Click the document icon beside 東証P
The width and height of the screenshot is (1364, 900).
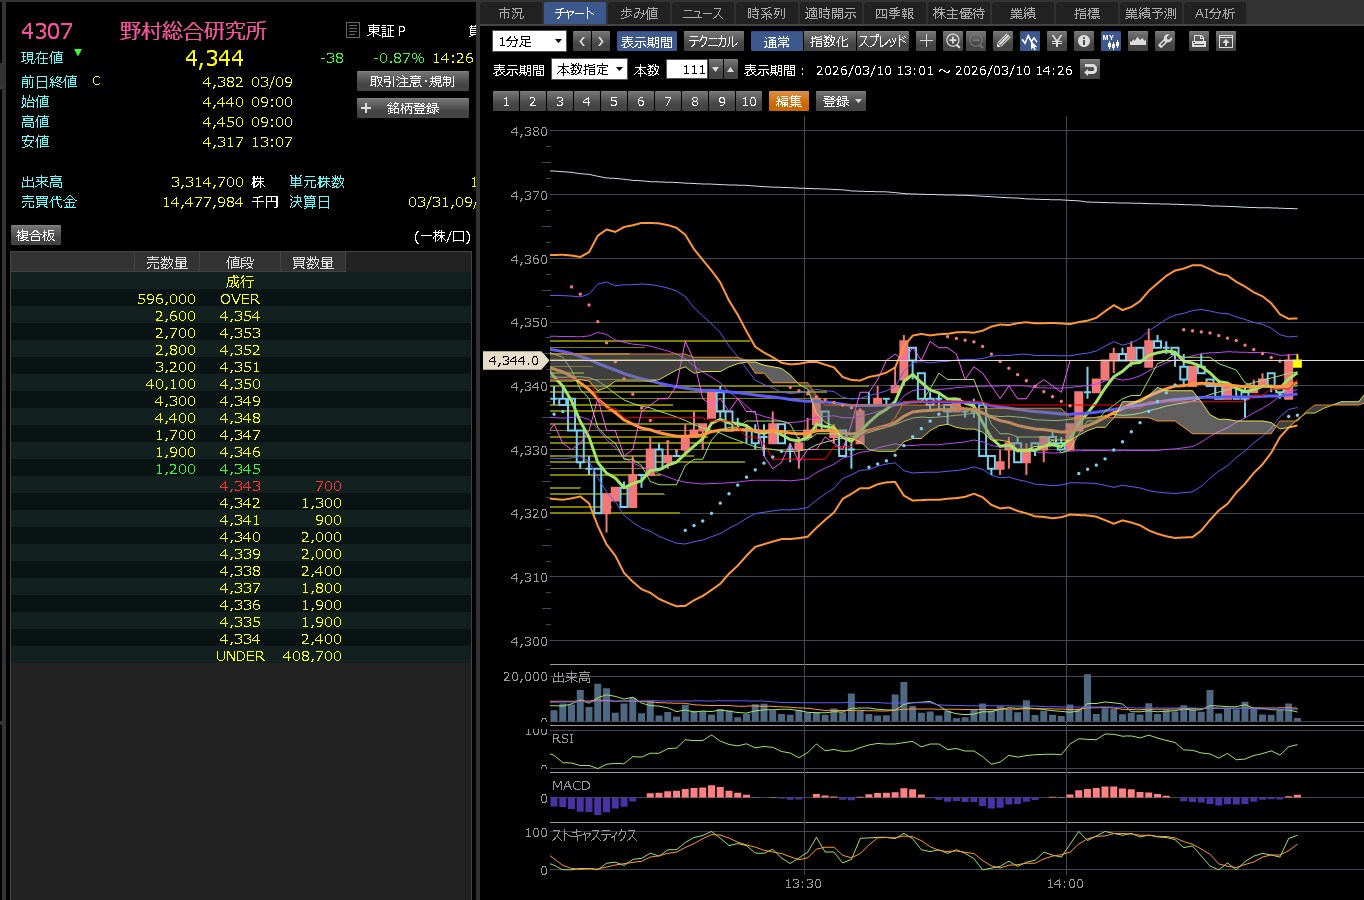[352, 31]
